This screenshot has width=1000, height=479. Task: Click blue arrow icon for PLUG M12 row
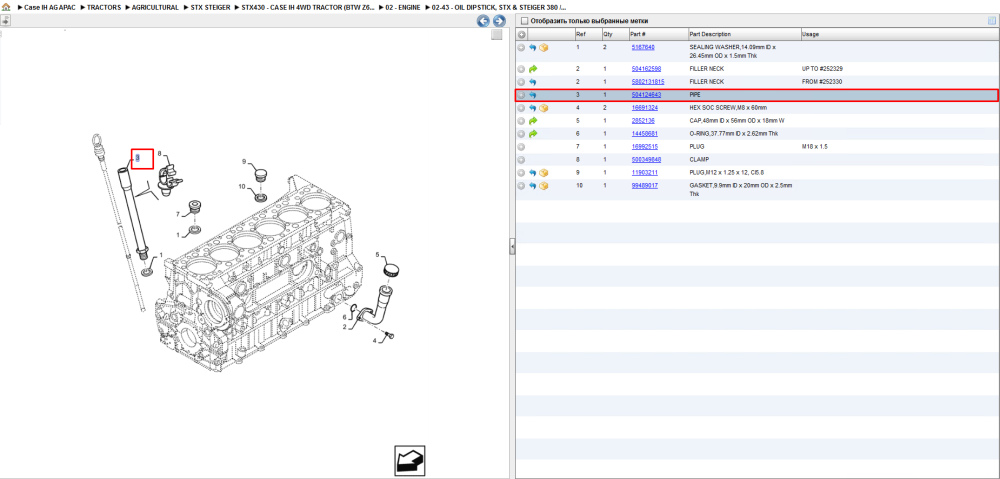point(533,173)
